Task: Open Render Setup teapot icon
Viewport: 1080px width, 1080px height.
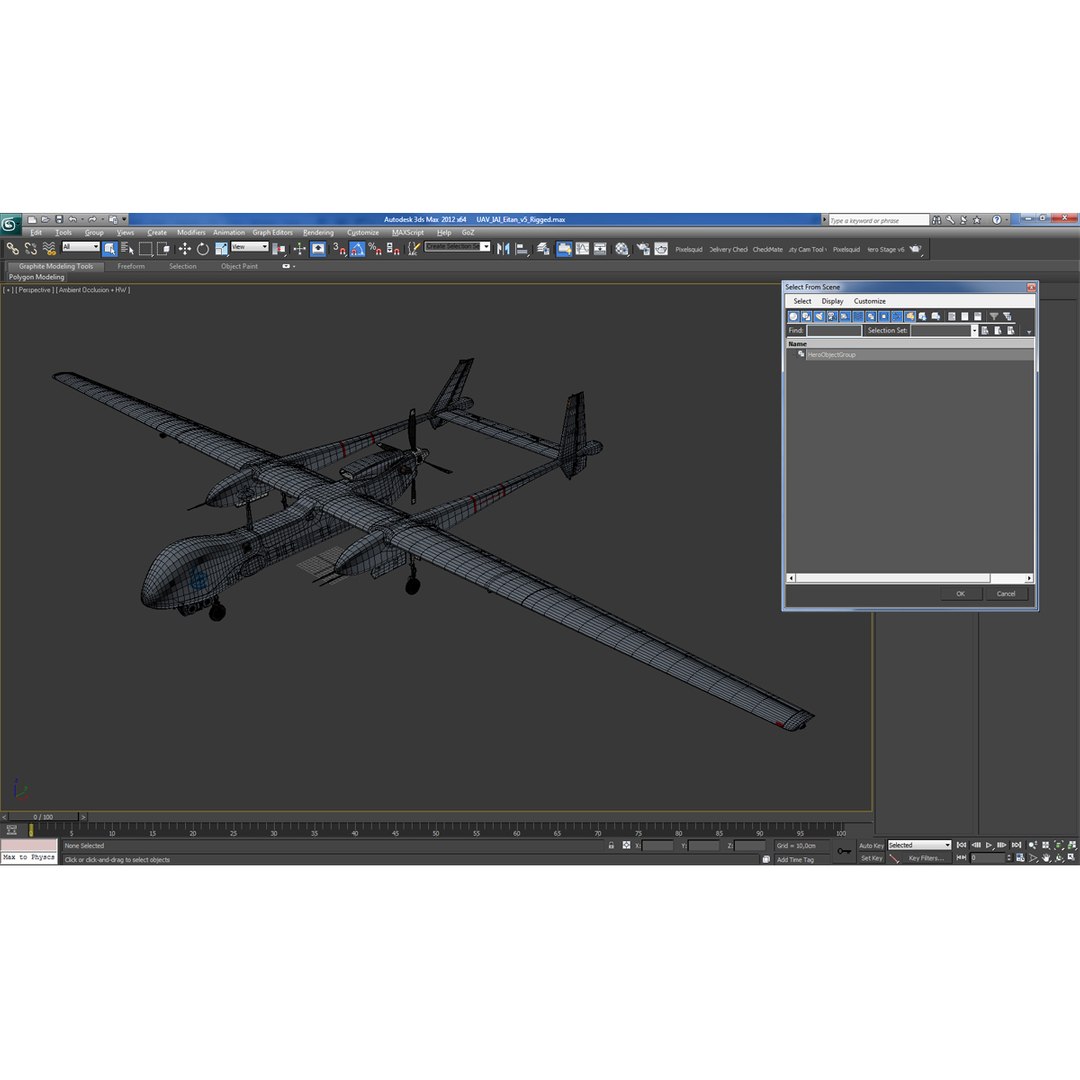Action: click(x=643, y=249)
